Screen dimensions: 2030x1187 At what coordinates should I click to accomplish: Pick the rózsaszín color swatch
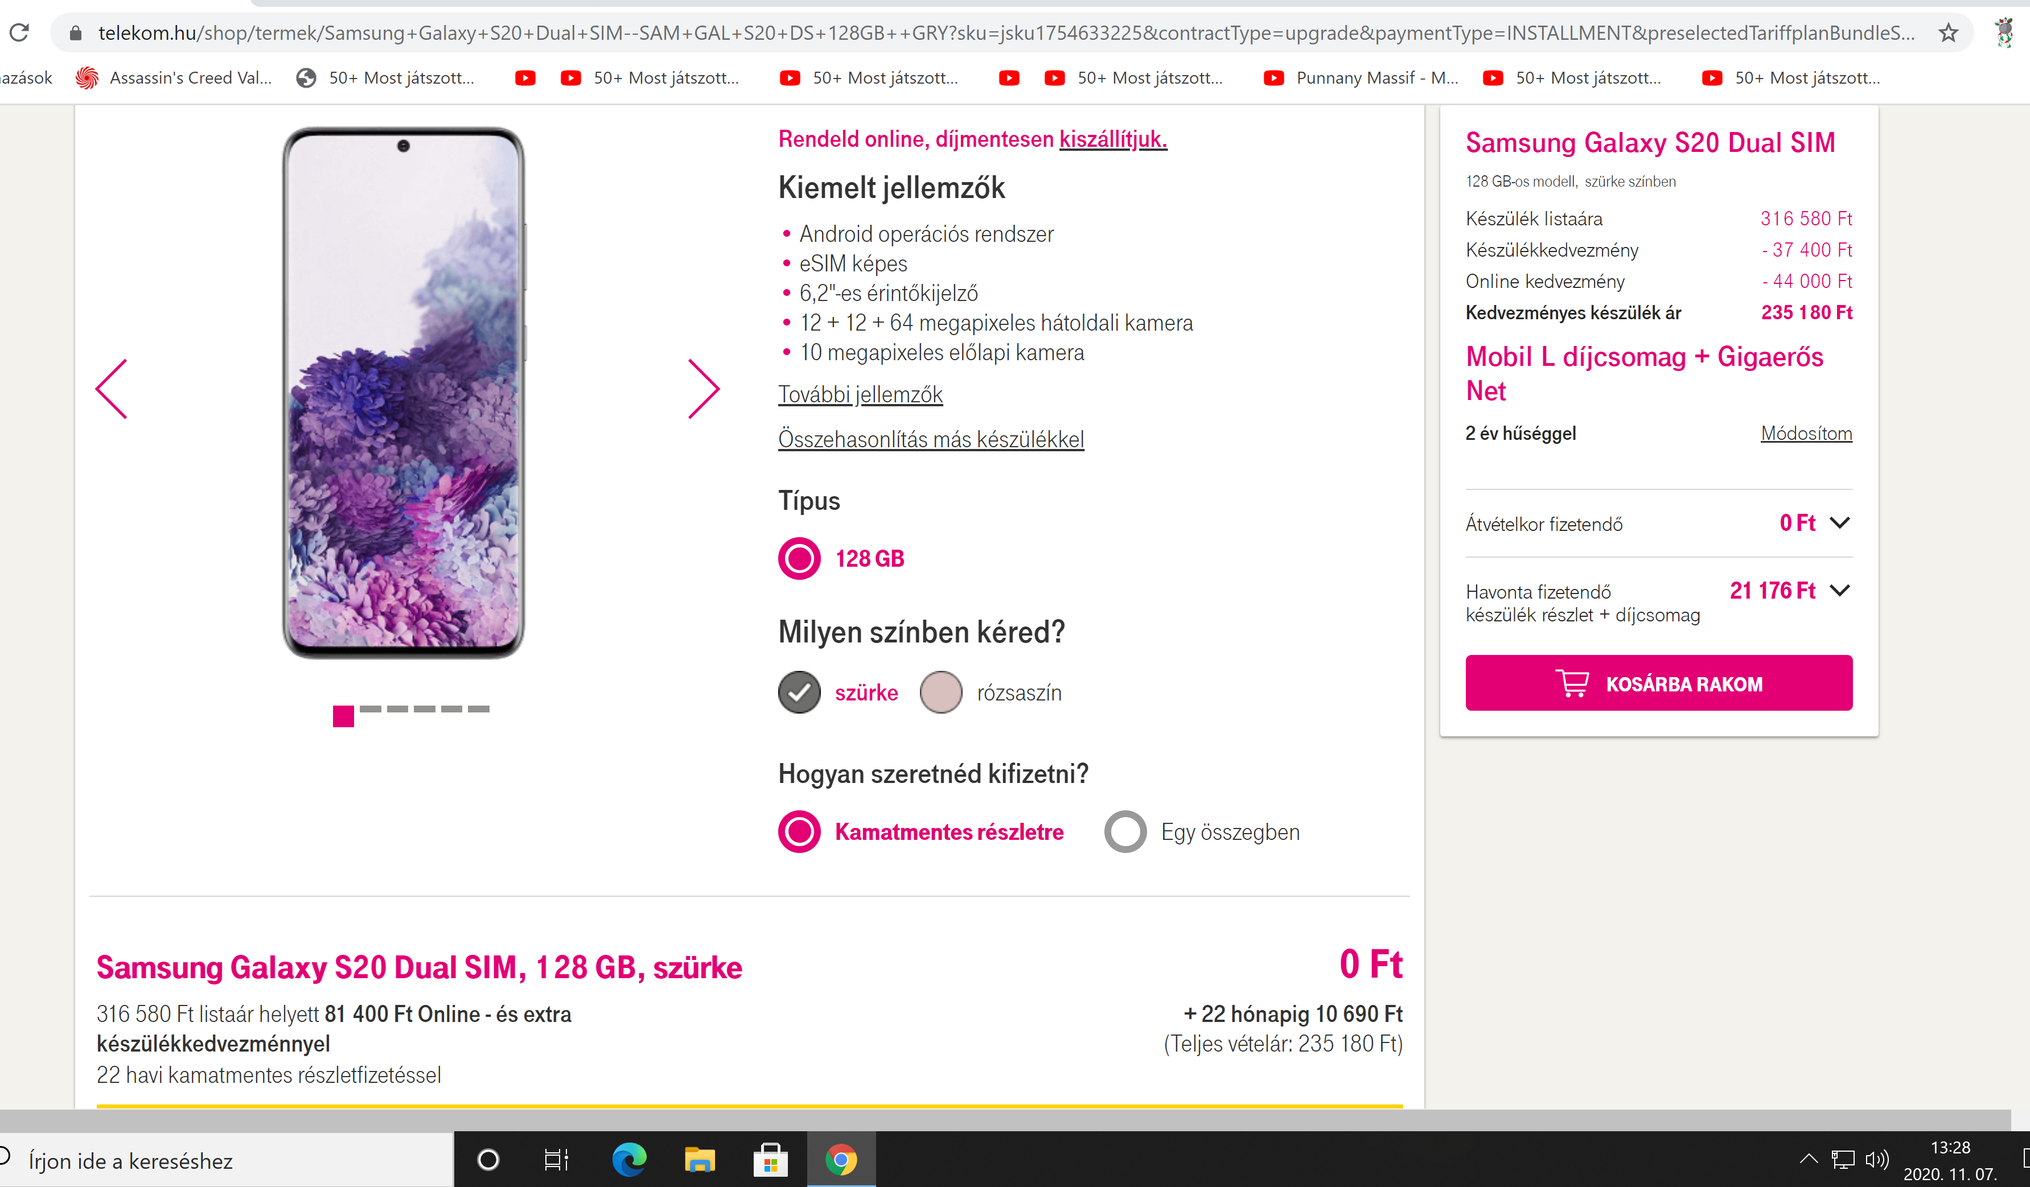point(940,692)
